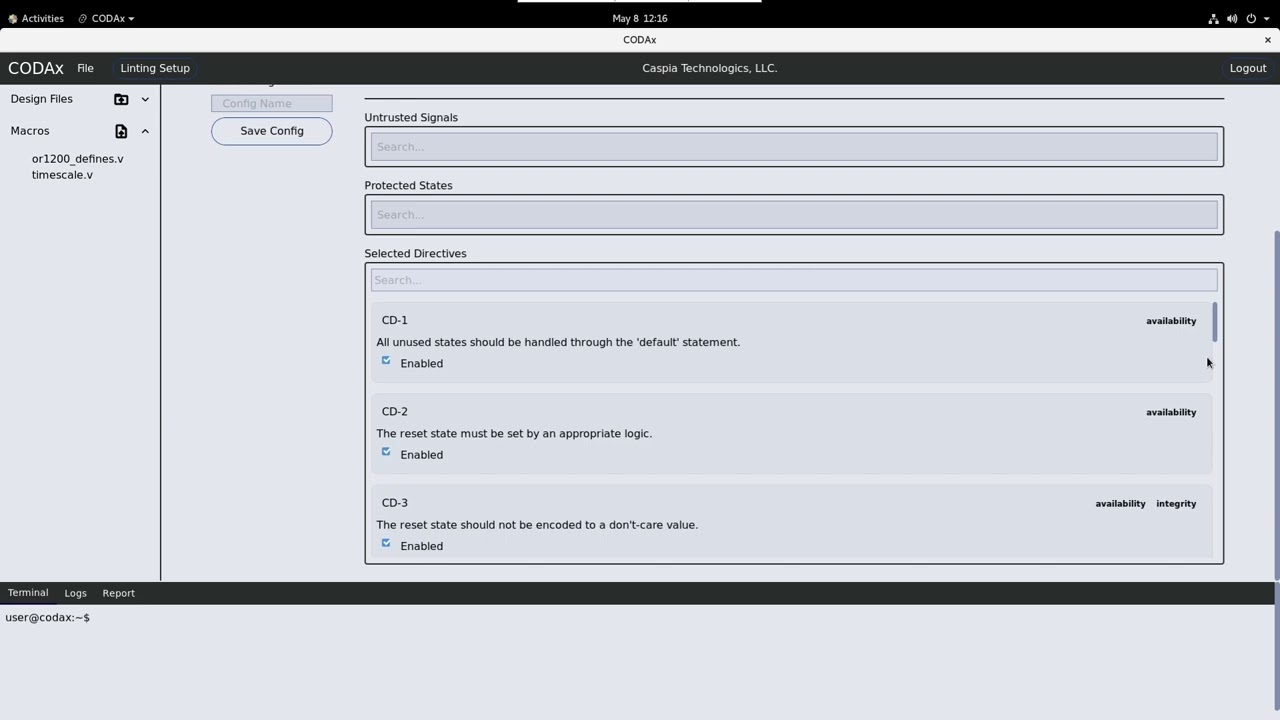This screenshot has width=1280, height=720.
Task: Click the volume speaker icon
Action: (1232, 18)
